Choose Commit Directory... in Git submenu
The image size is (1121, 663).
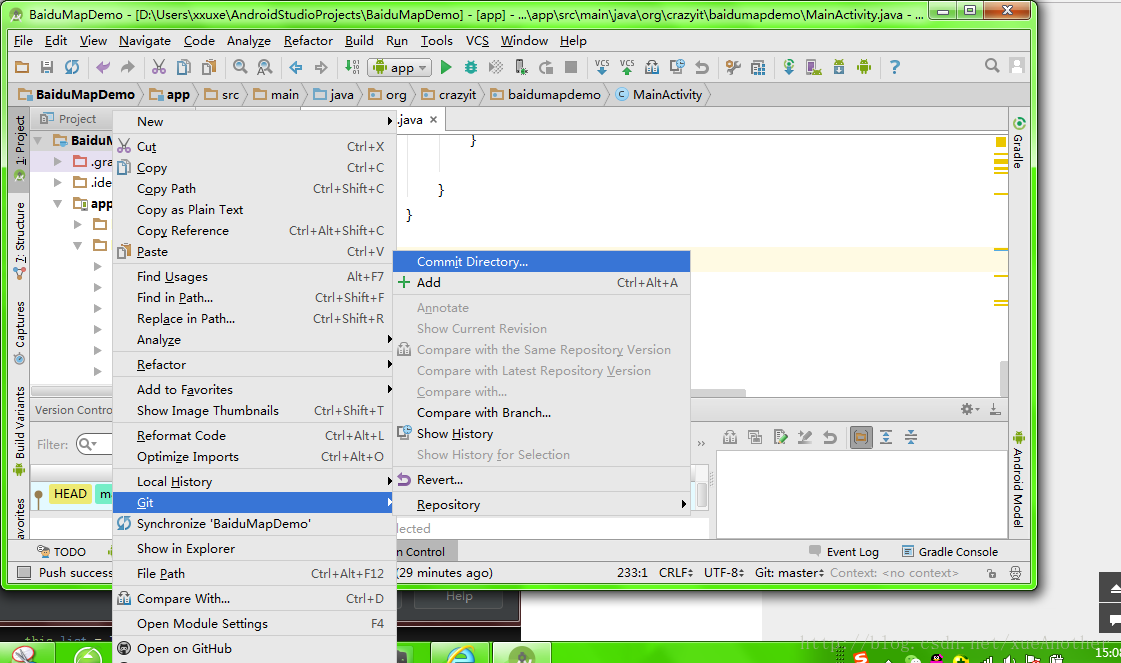[542, 262]
